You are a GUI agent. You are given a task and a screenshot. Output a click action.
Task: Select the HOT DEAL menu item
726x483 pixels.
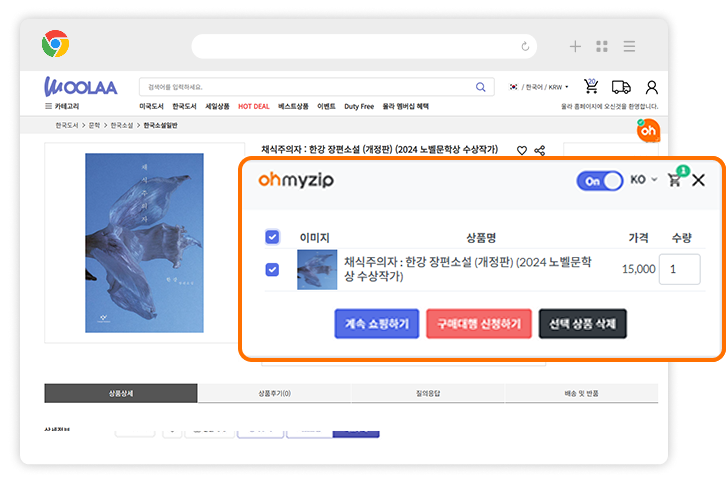[x=253, y=106]
